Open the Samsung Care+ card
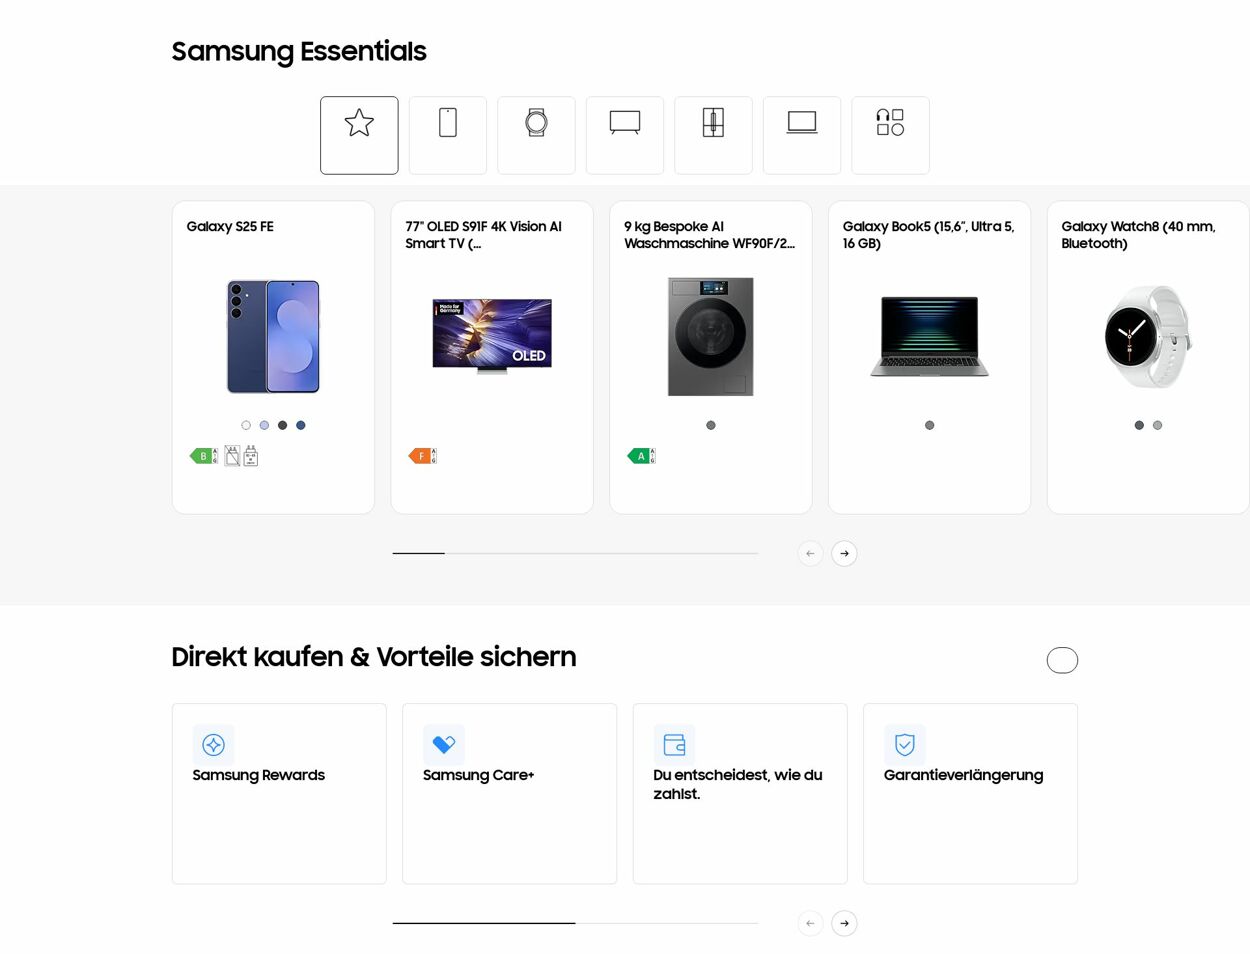 509,793
